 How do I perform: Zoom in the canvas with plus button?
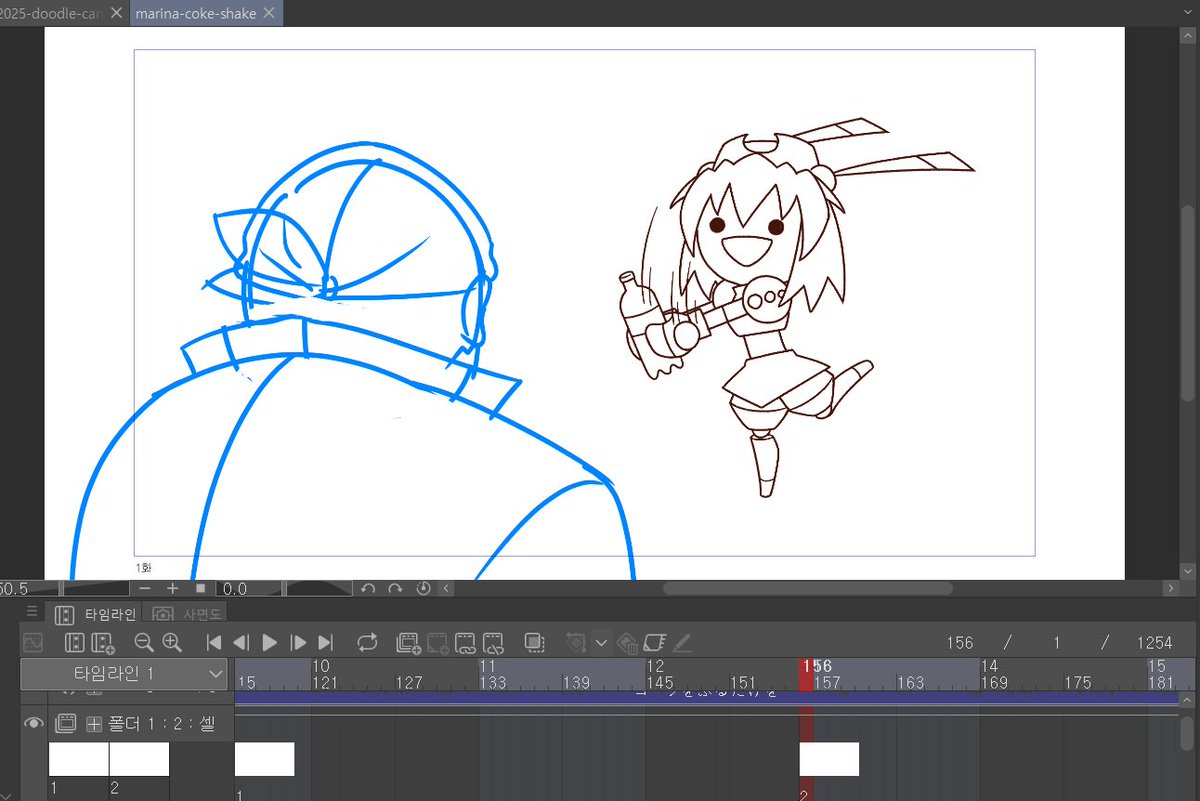[172, 589]
